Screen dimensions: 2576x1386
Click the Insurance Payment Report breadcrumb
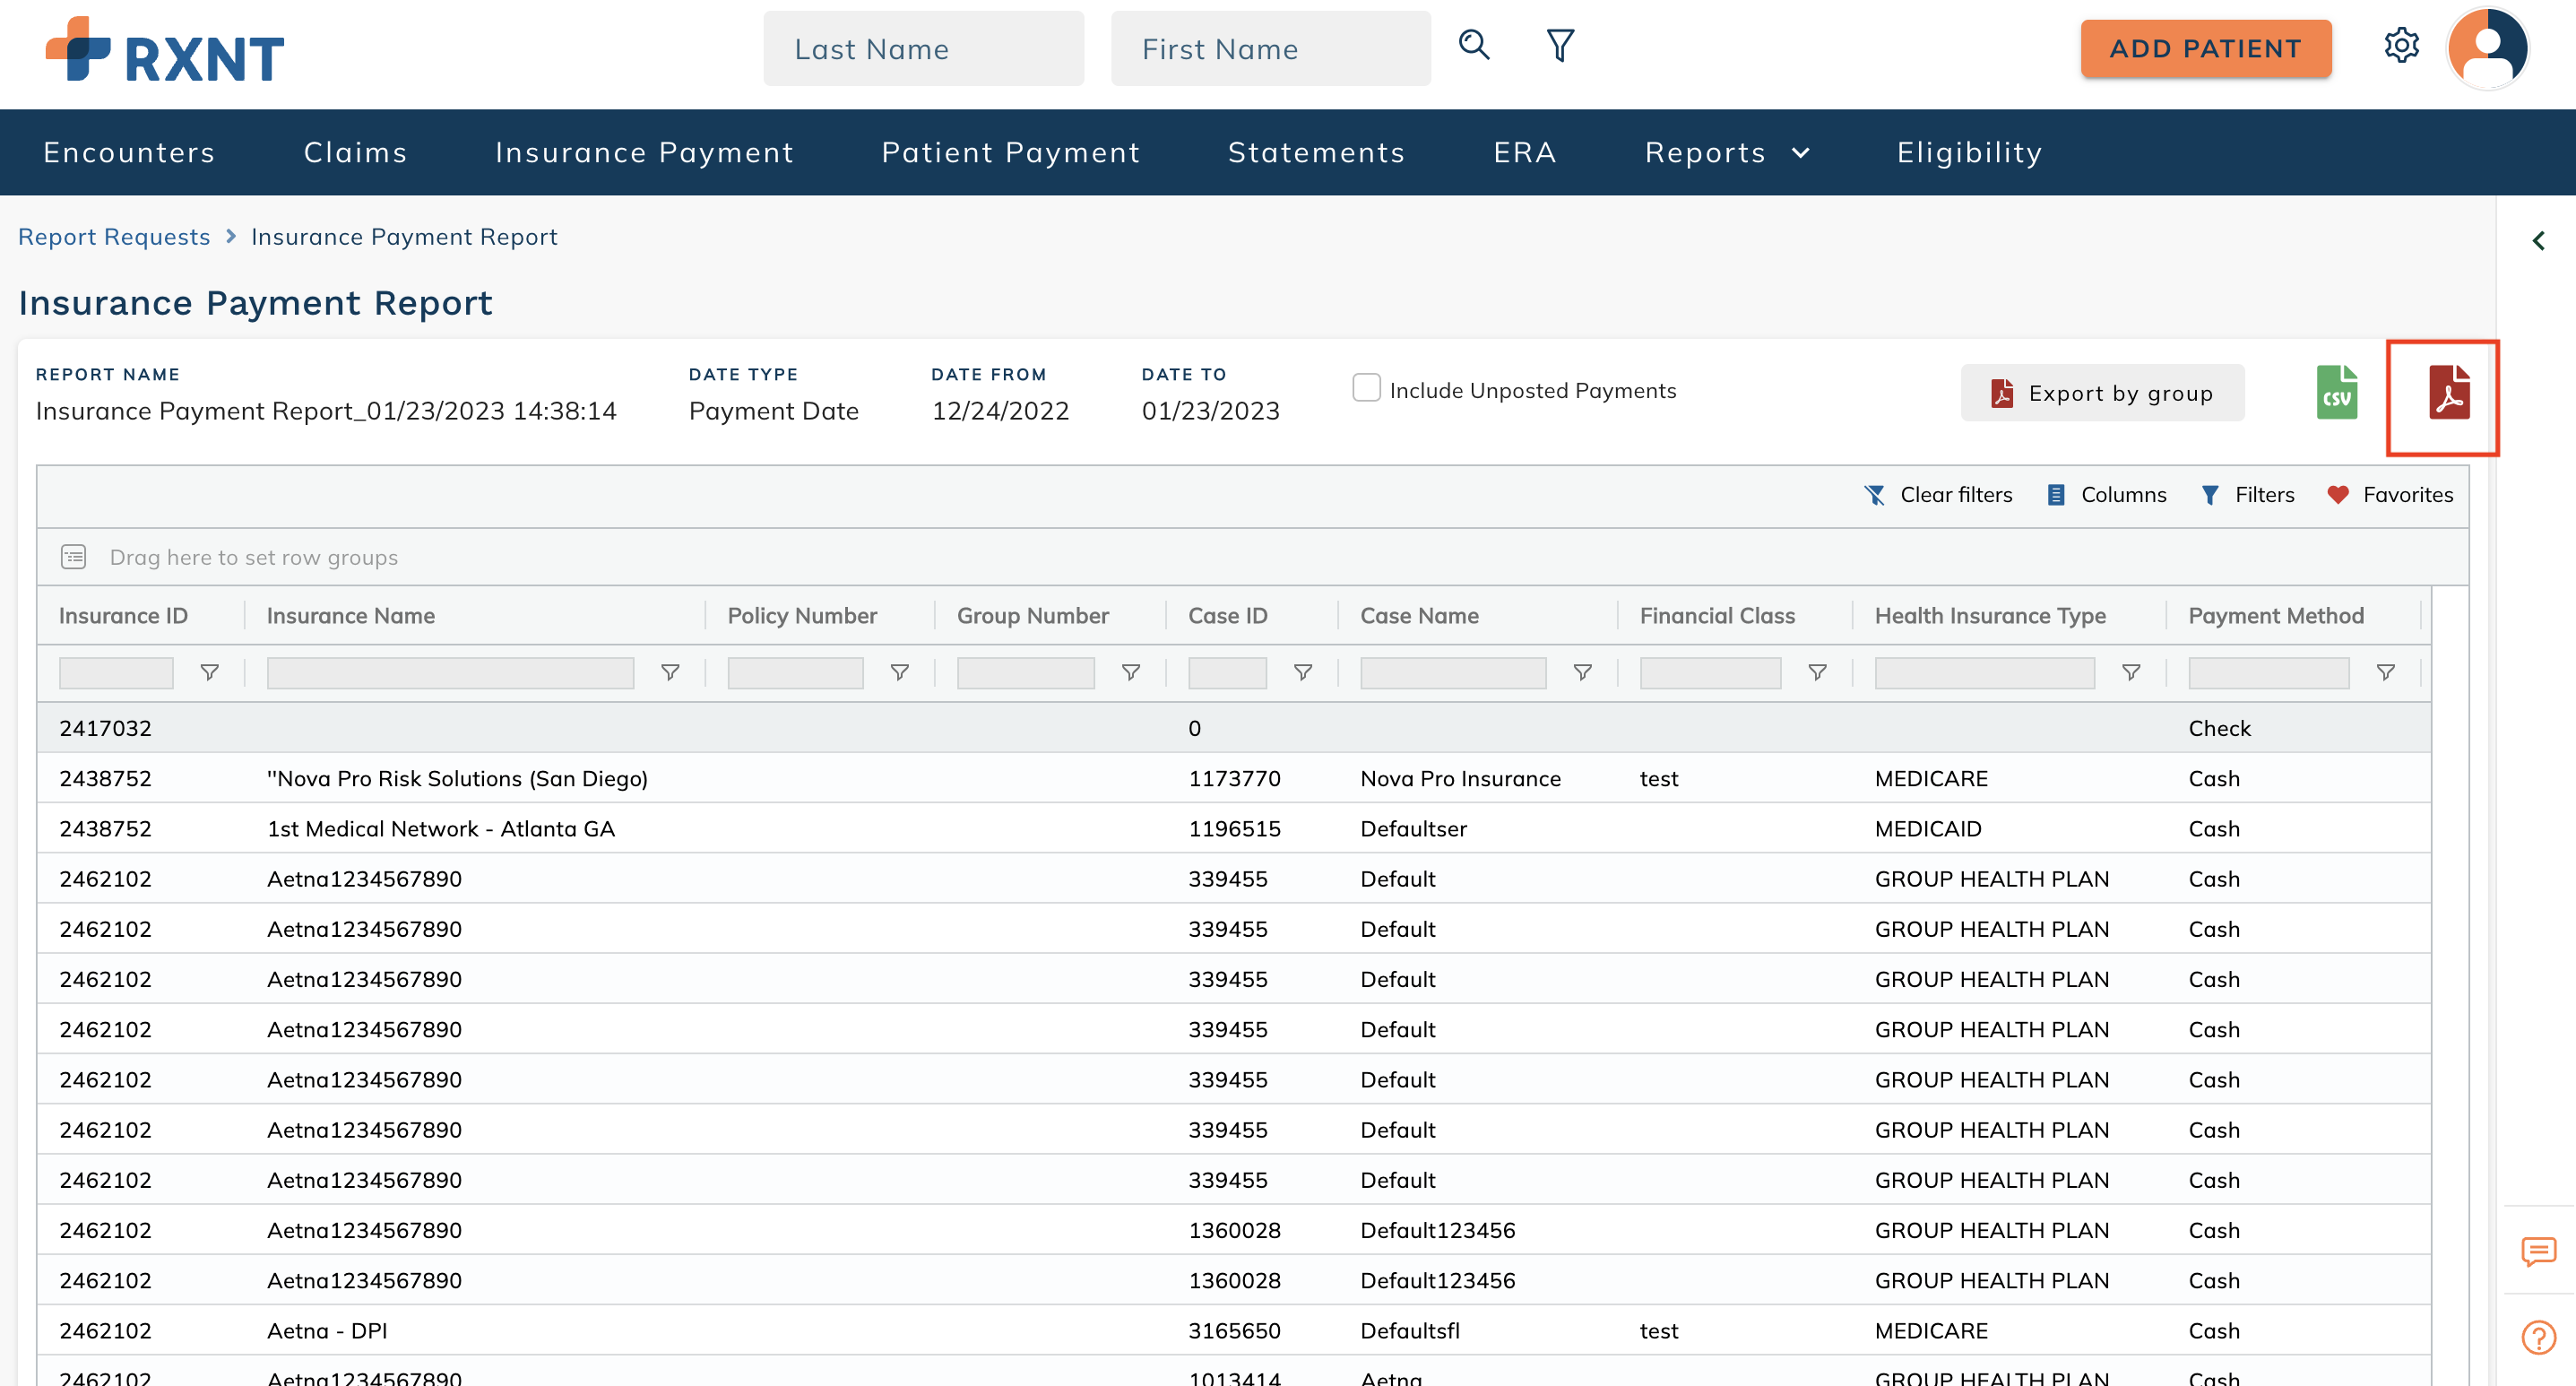point(404,237)
